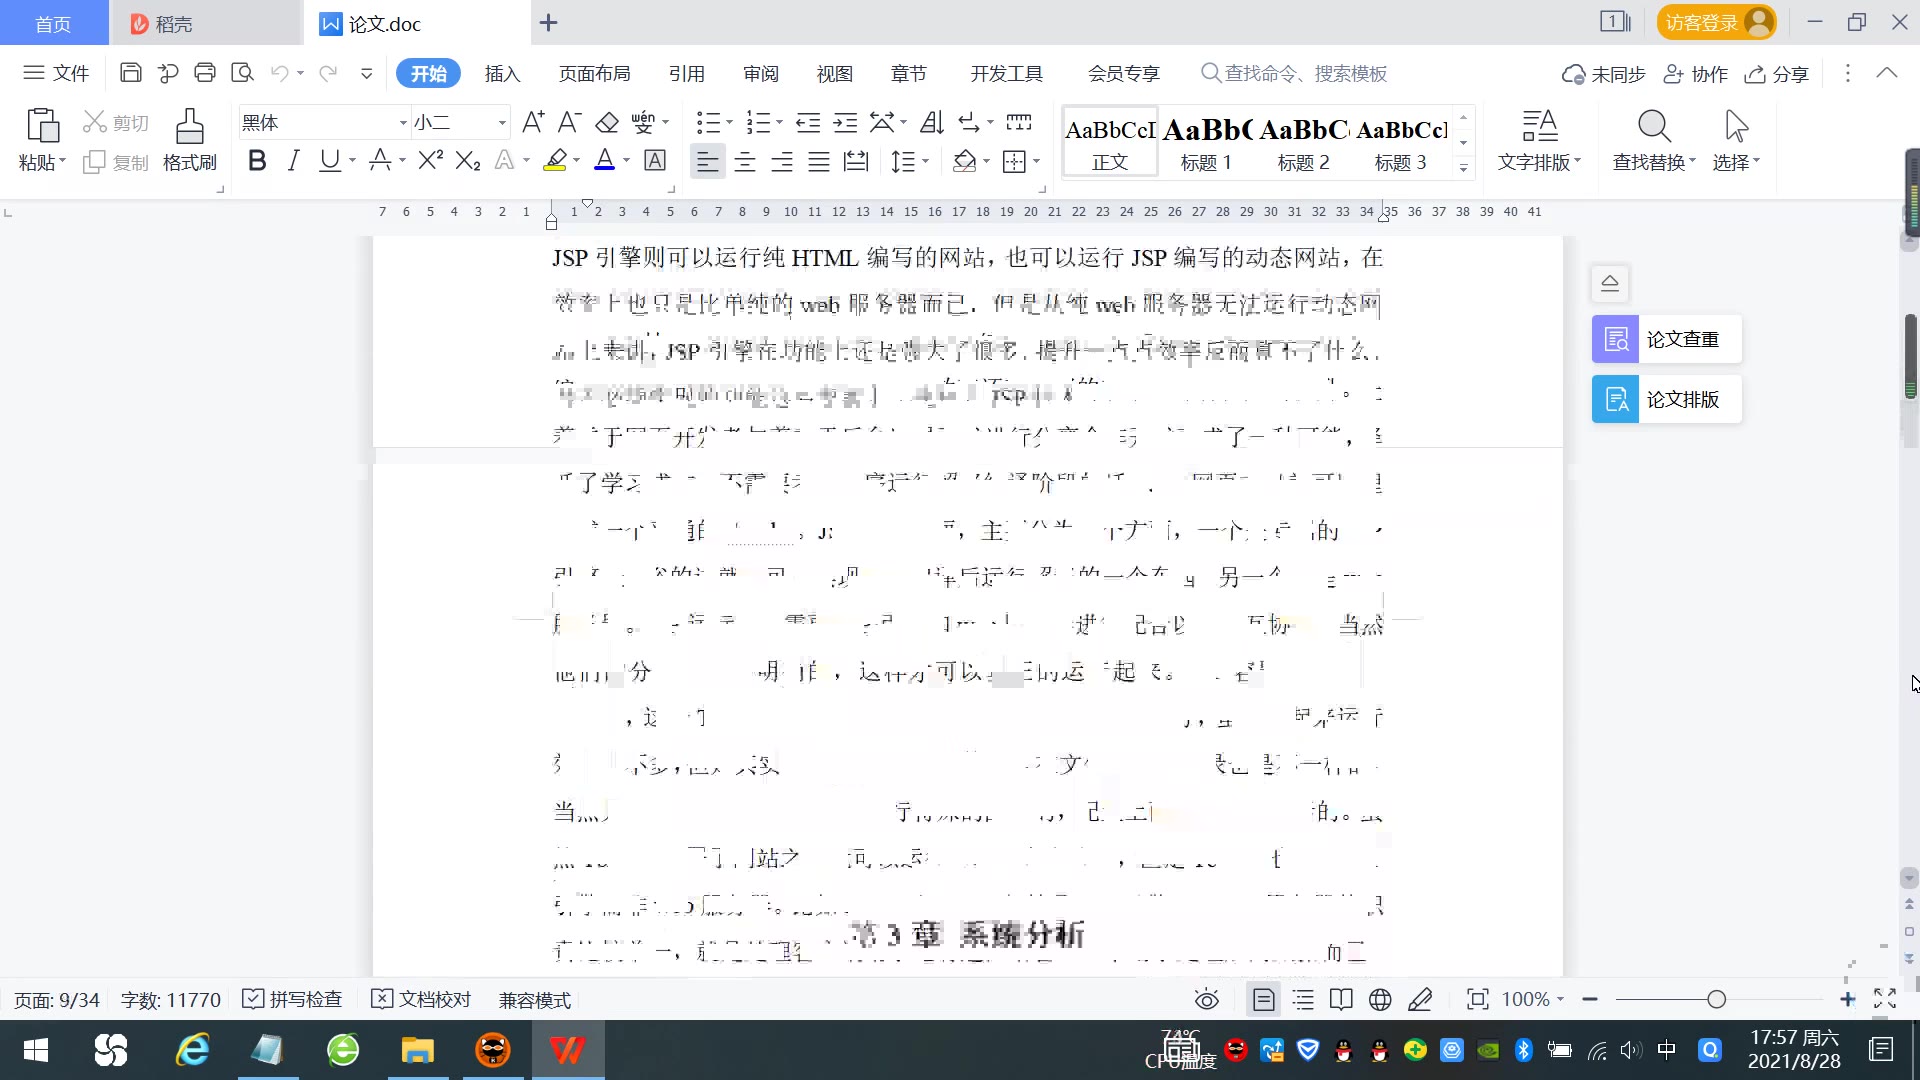Toggle bold formatting
This screenshot has width=1920, height=1080.
[x=257, y=160]
